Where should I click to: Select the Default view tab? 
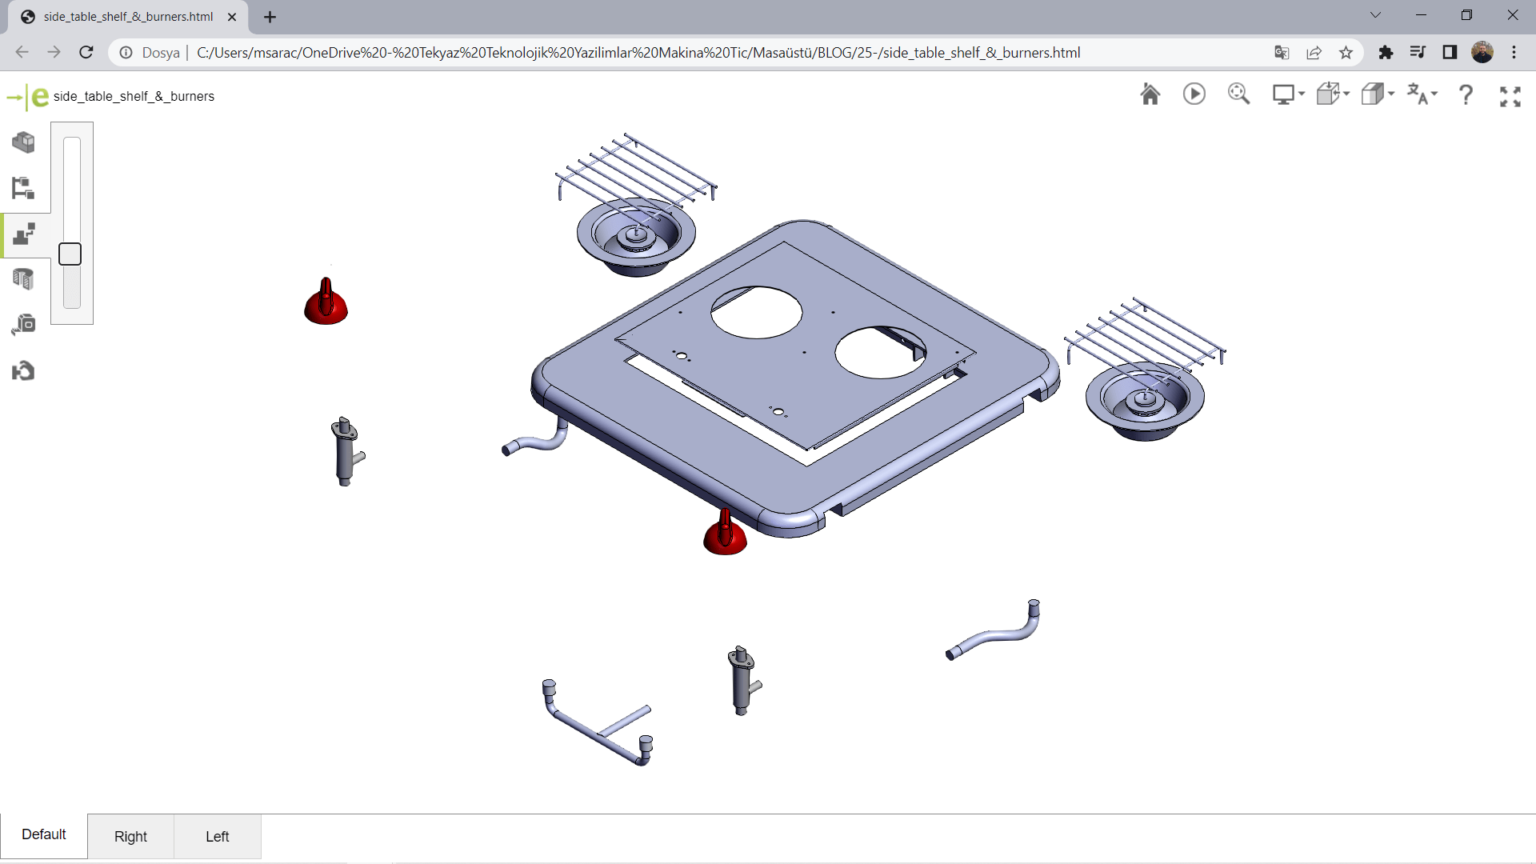(x=44, y=834)
